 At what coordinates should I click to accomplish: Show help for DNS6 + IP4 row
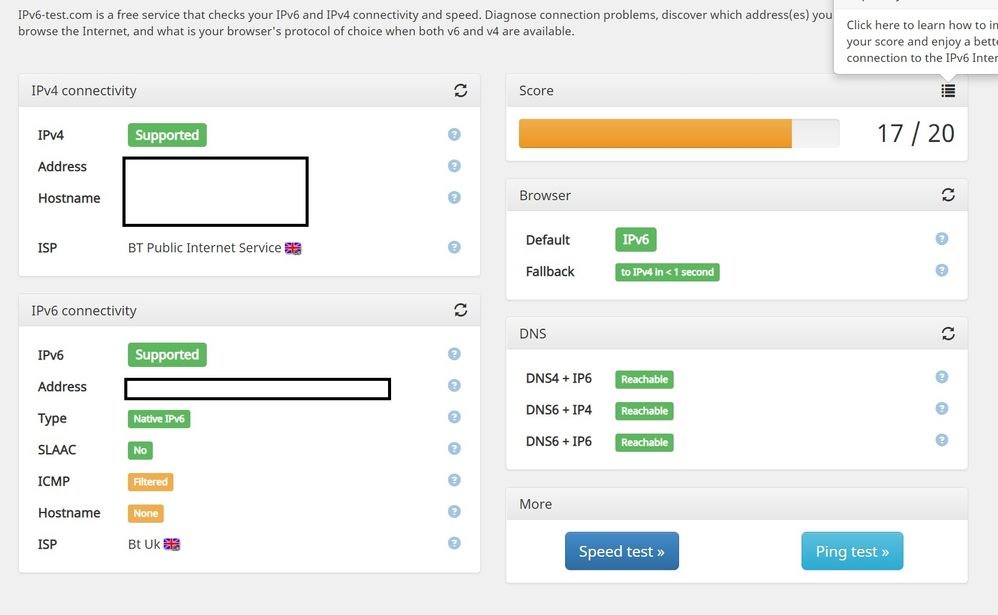tap(941, 409)
